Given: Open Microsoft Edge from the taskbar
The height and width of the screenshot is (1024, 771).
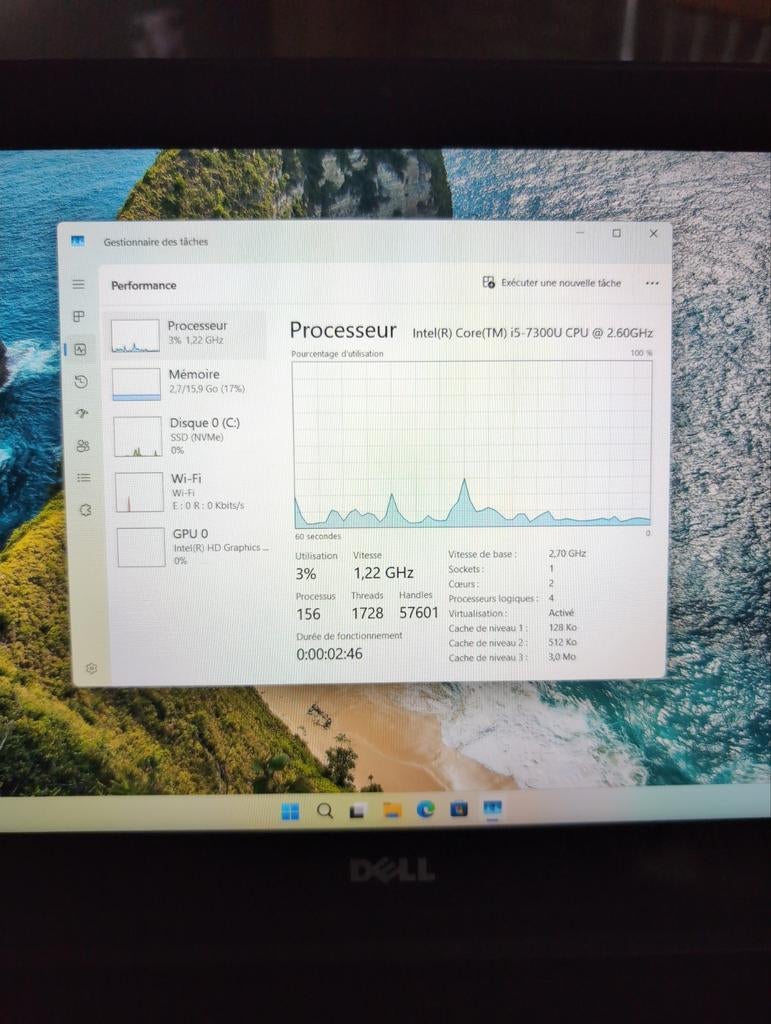Looking at the screenshot, I should (x=425, y=809).
